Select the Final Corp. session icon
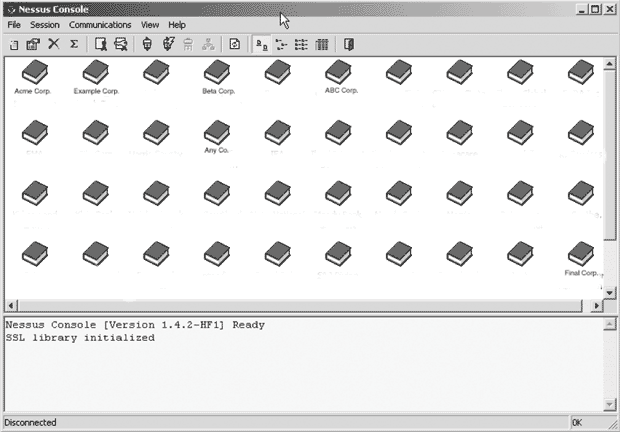 point(581,253)
